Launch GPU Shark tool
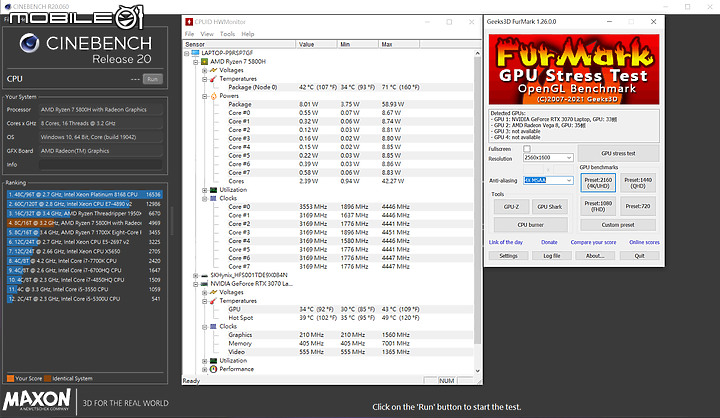This screenshot has height=418, width=720. pos(550,207)
